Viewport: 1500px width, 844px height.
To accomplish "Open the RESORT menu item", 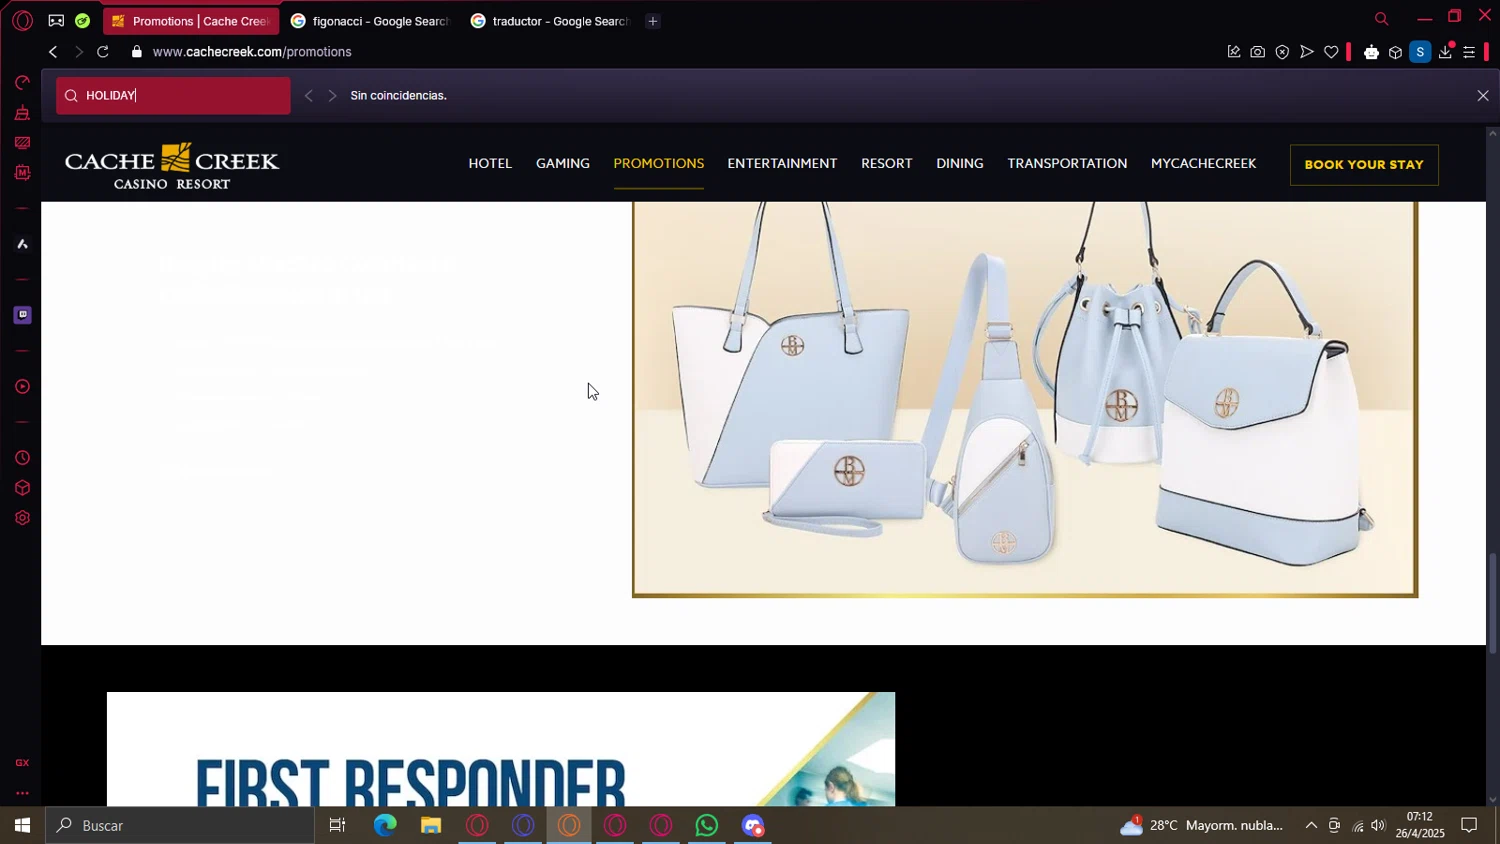I will pos(887,163).
